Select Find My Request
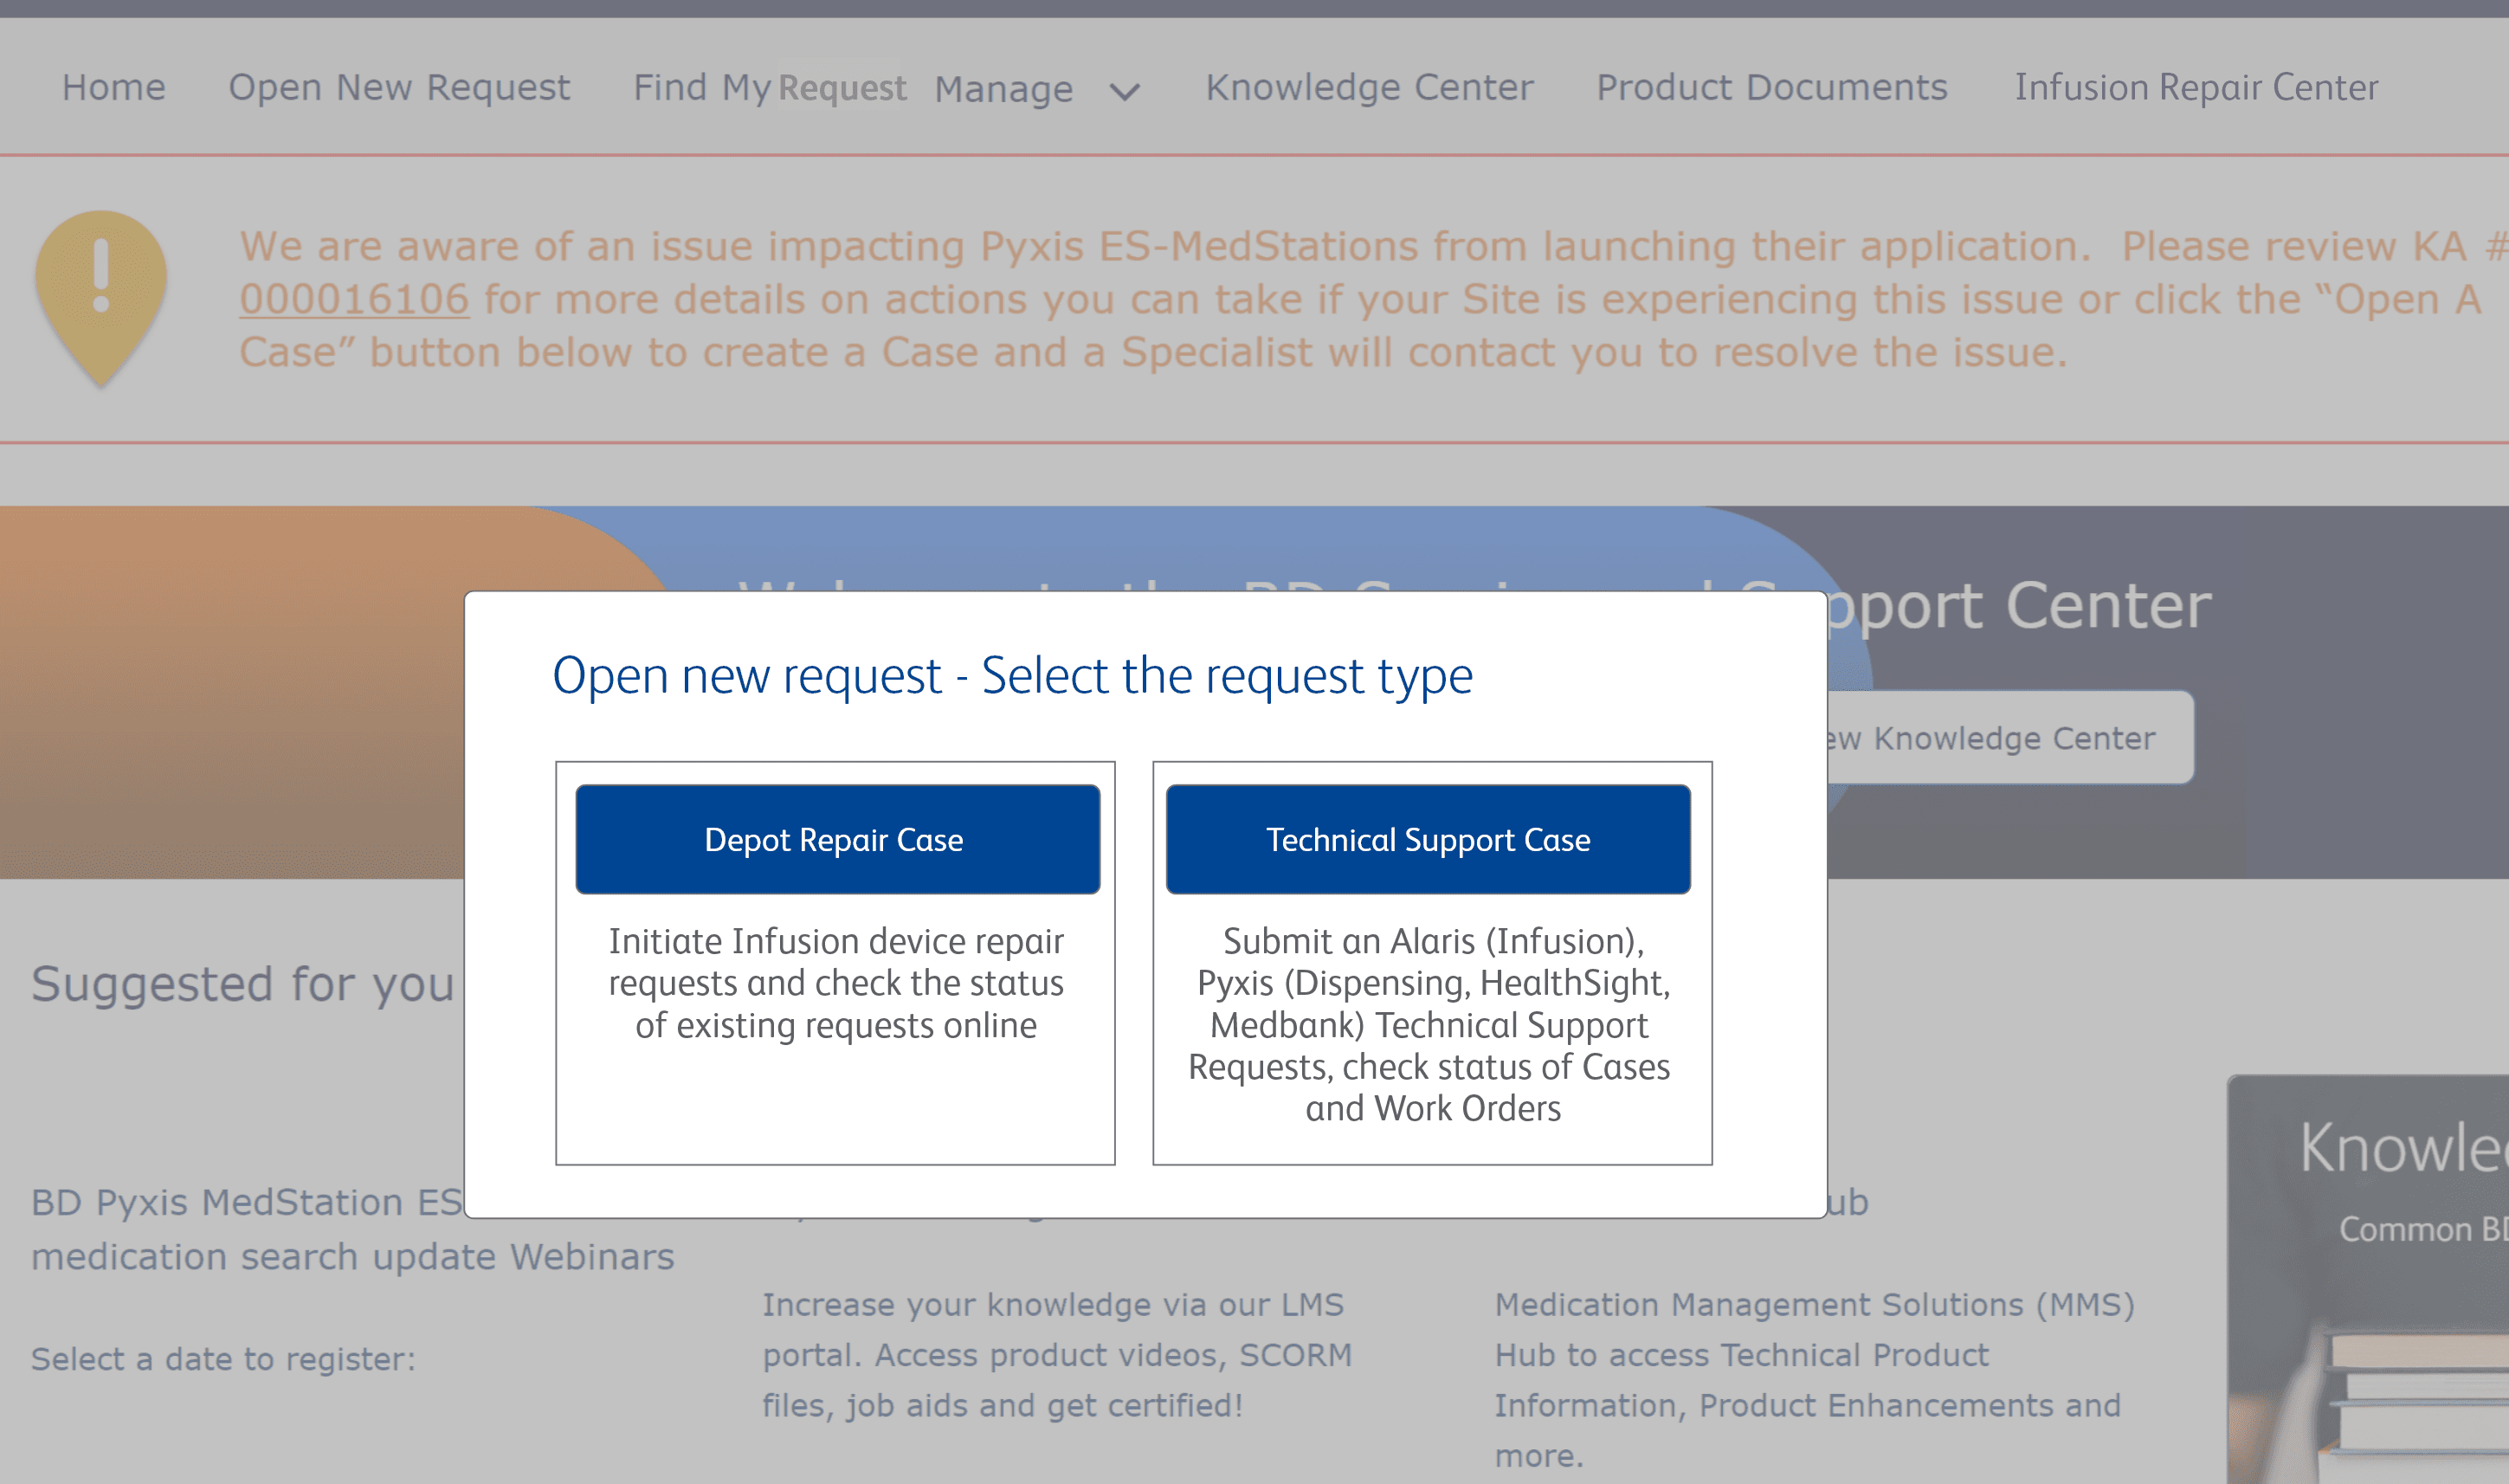 [x=769, y=88]
